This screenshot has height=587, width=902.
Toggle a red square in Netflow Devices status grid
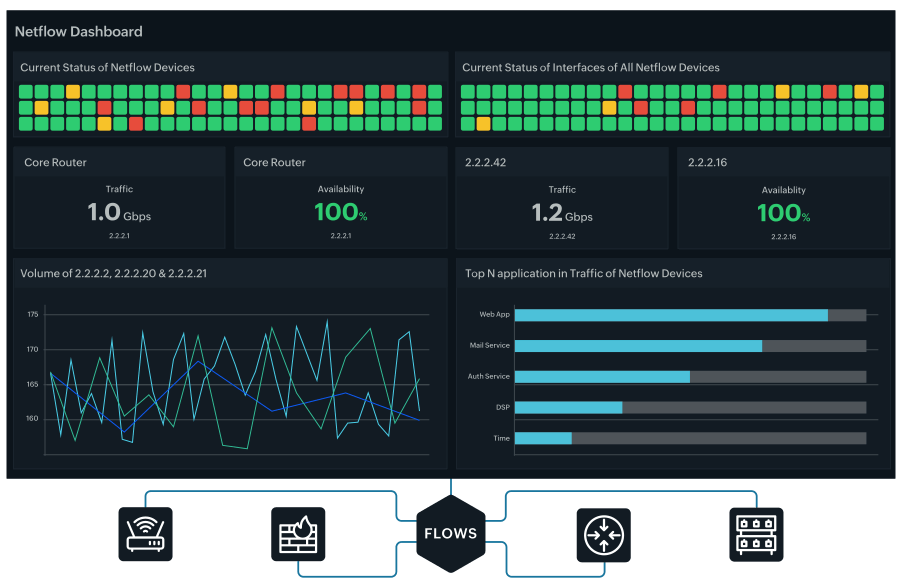tap(181, 90)
